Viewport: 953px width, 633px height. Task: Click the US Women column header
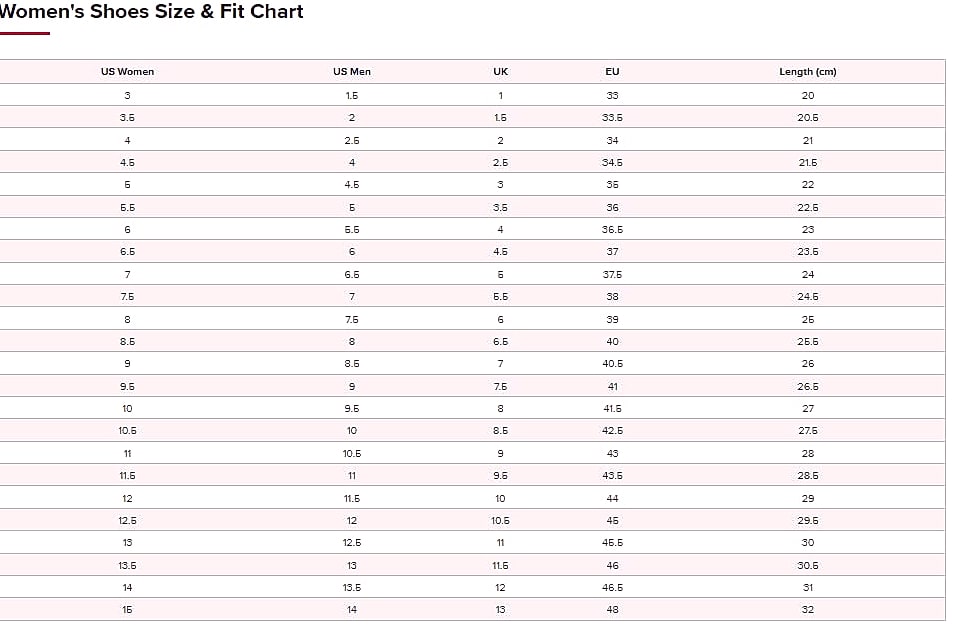point(127,72)
